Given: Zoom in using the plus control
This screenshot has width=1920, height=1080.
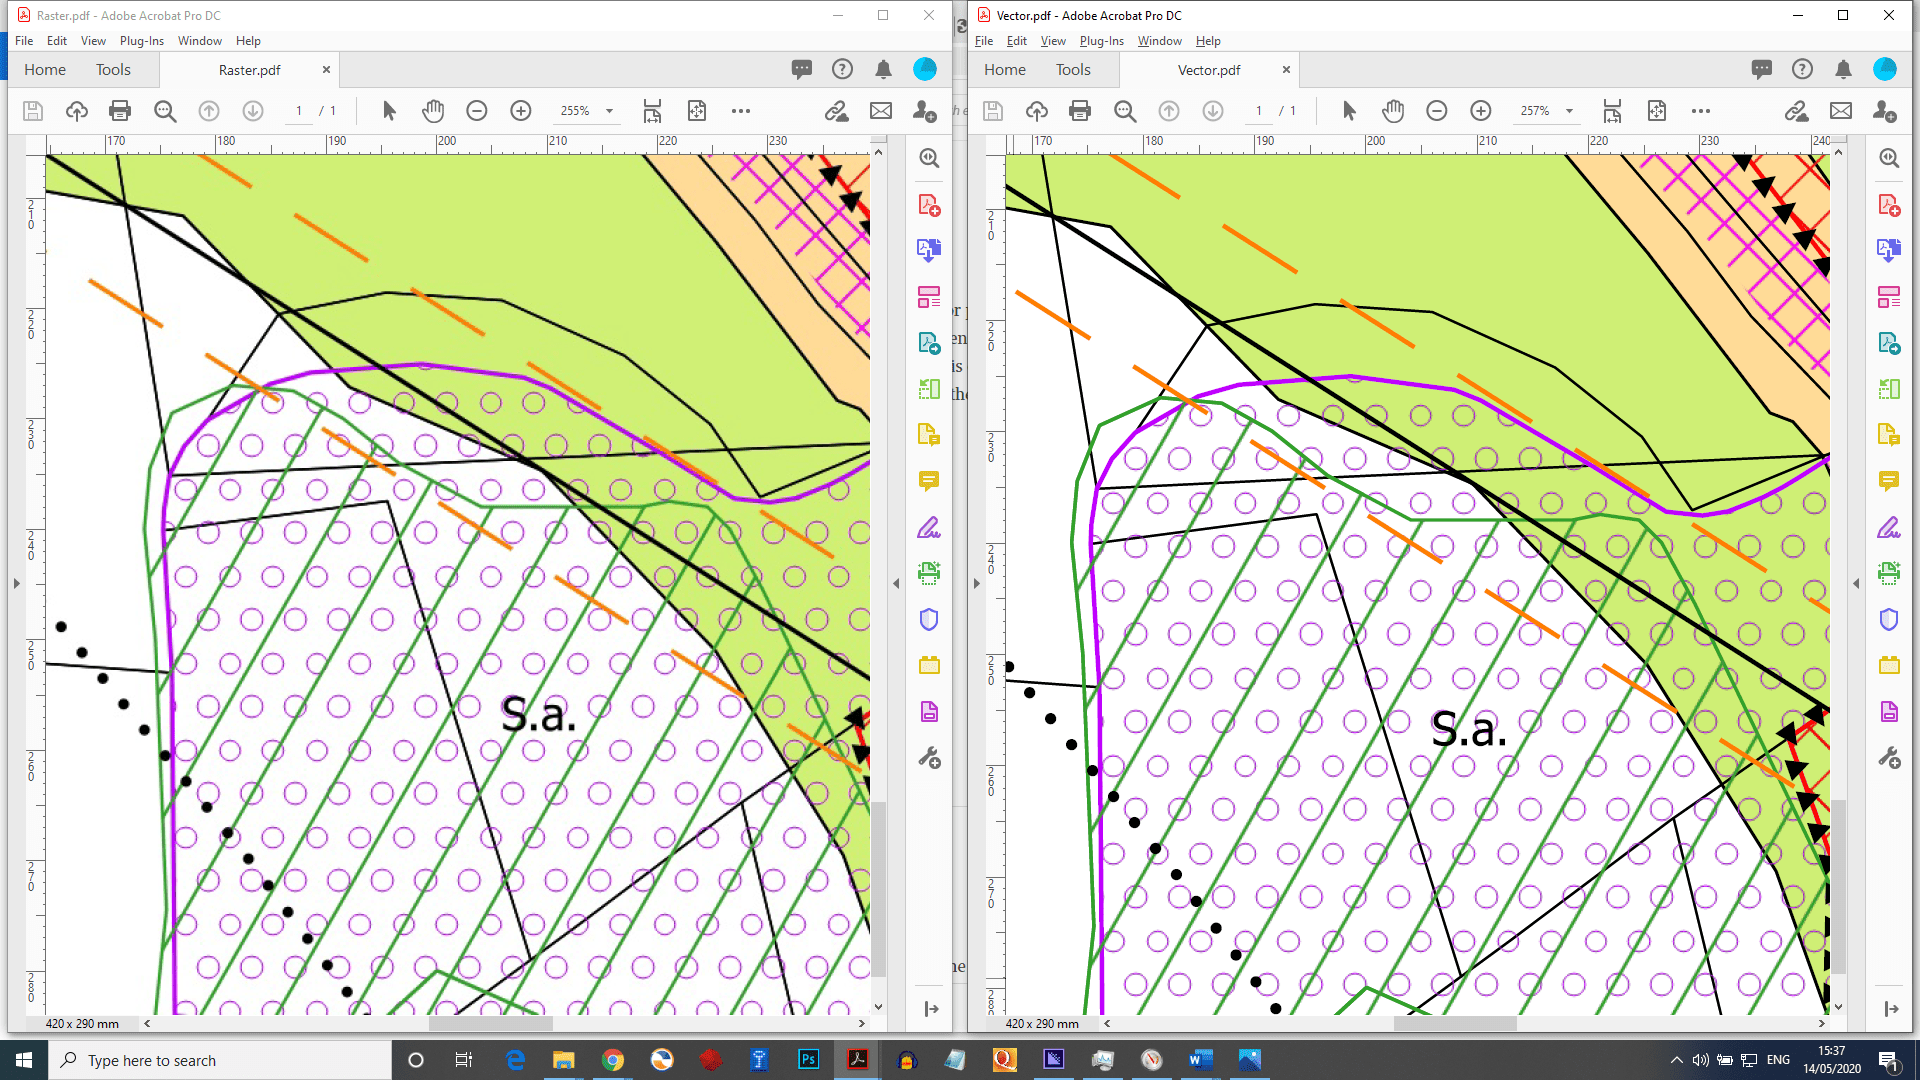Looking at the screenshot, I should 520,111.
